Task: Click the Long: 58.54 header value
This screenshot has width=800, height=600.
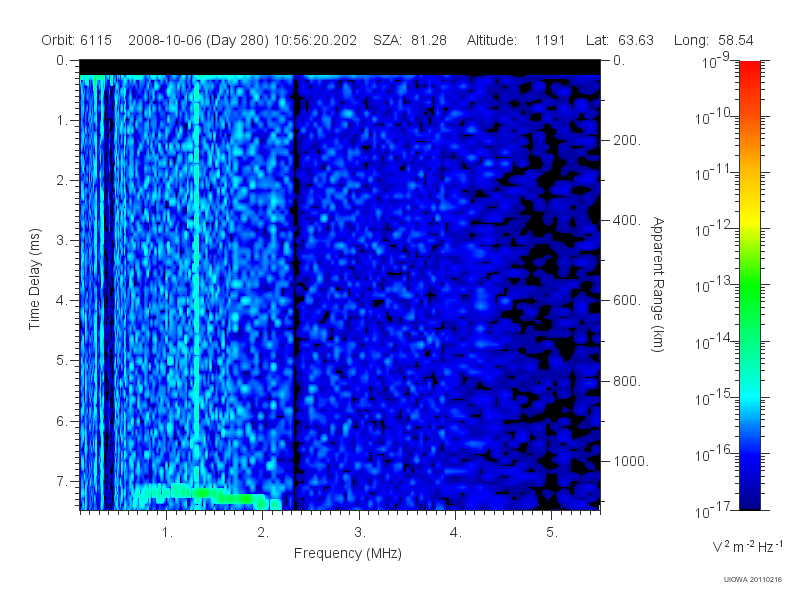Action: (x=714, y=40)
